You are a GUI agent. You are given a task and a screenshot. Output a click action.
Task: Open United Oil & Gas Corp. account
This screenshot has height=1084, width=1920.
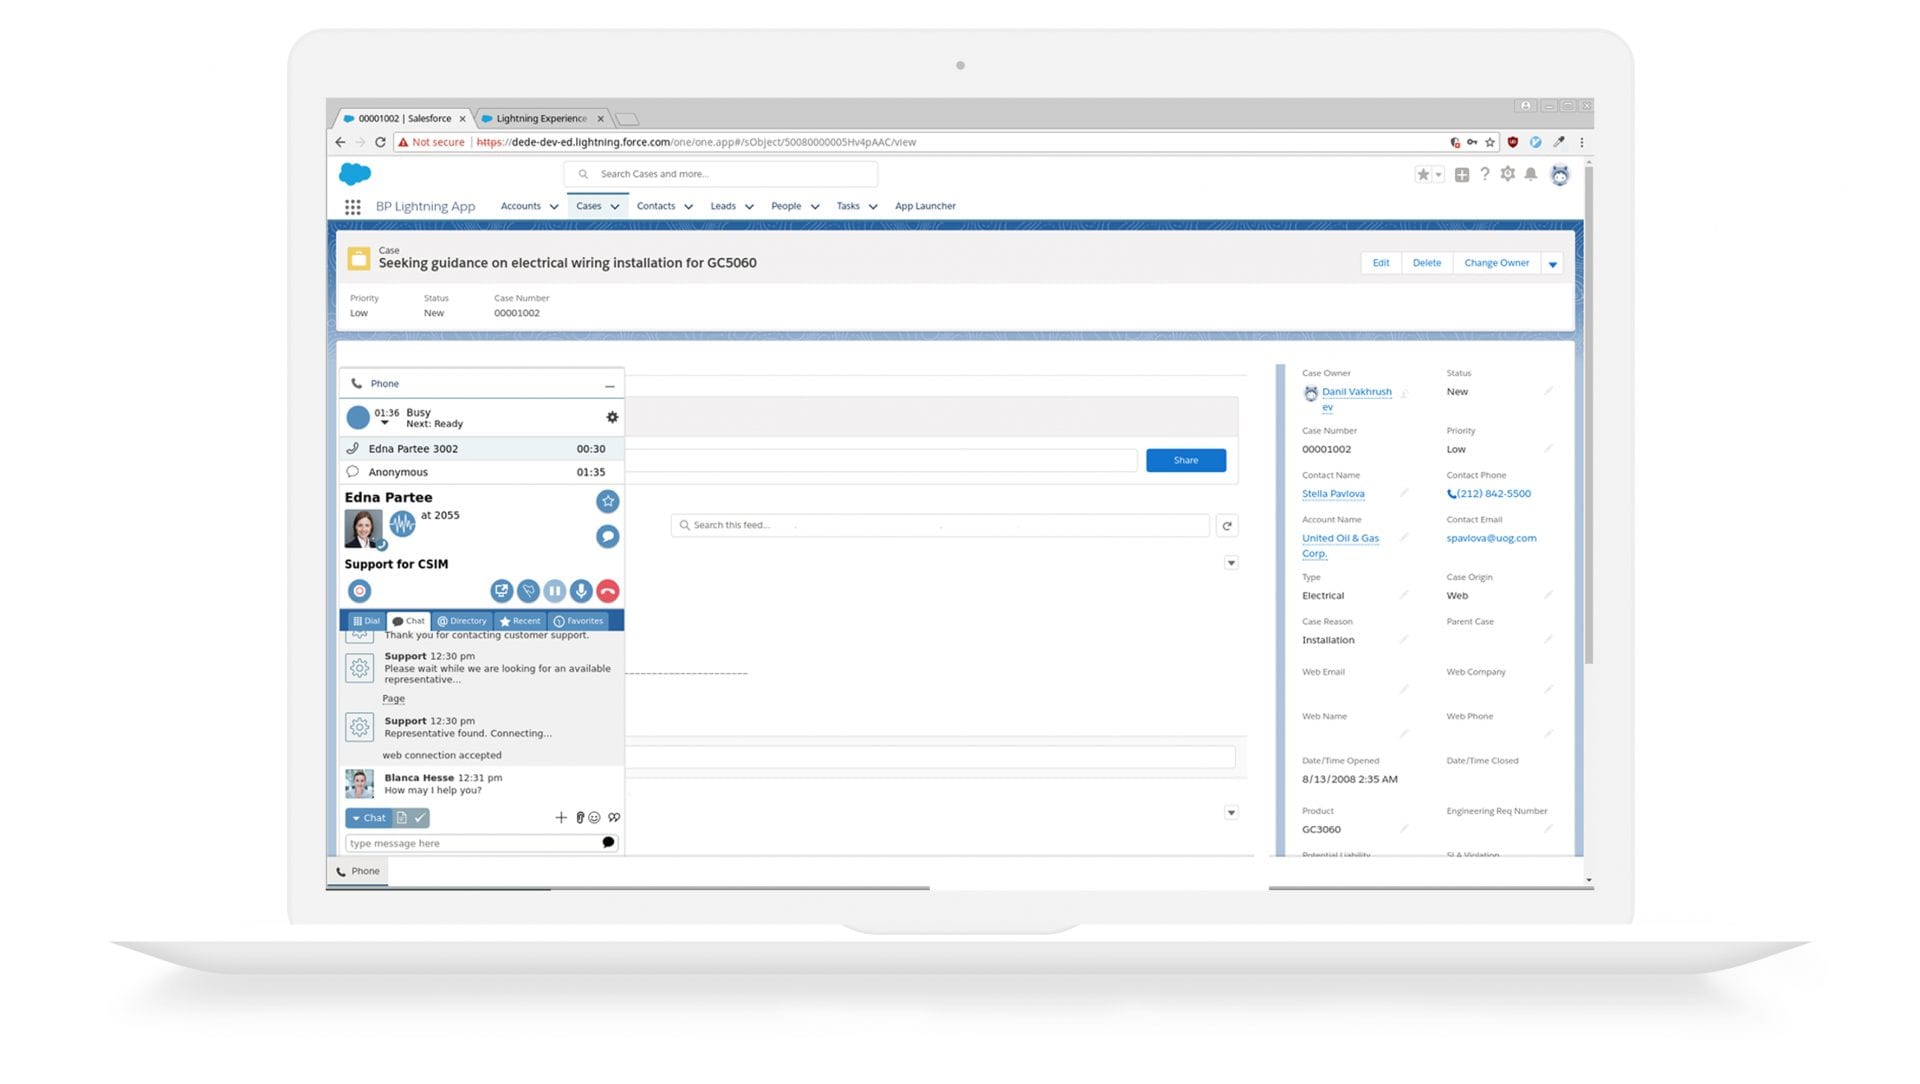pyautogui.click(x=1340, y=546)
